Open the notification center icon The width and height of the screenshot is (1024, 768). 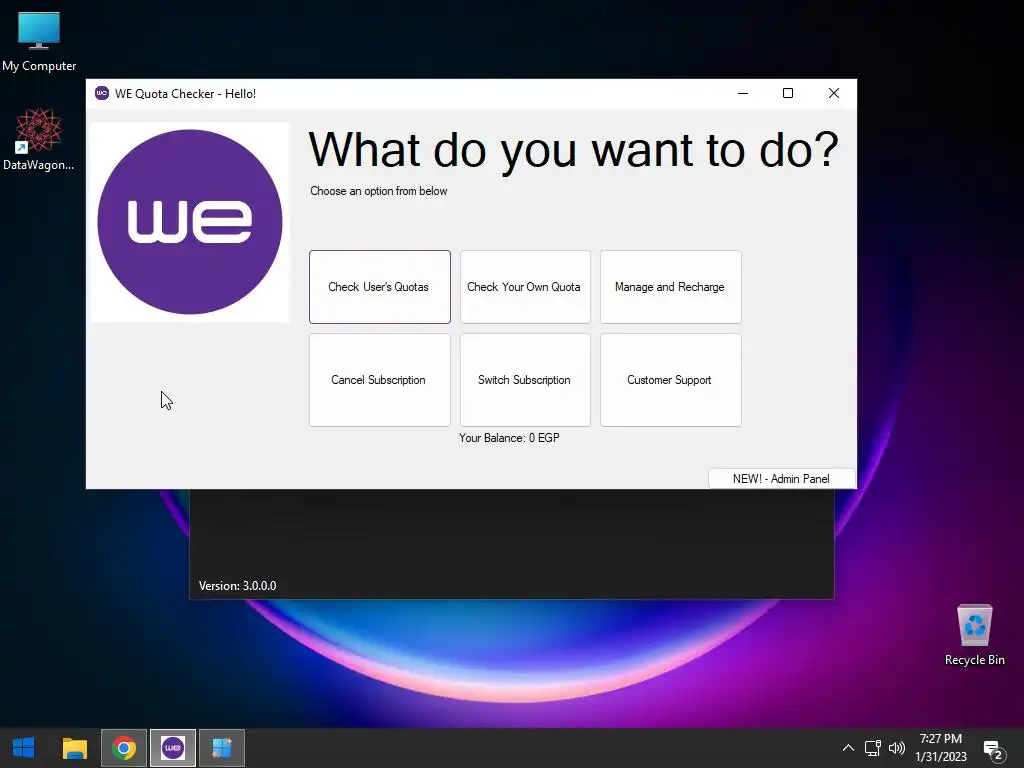click(x=993, y=749)
